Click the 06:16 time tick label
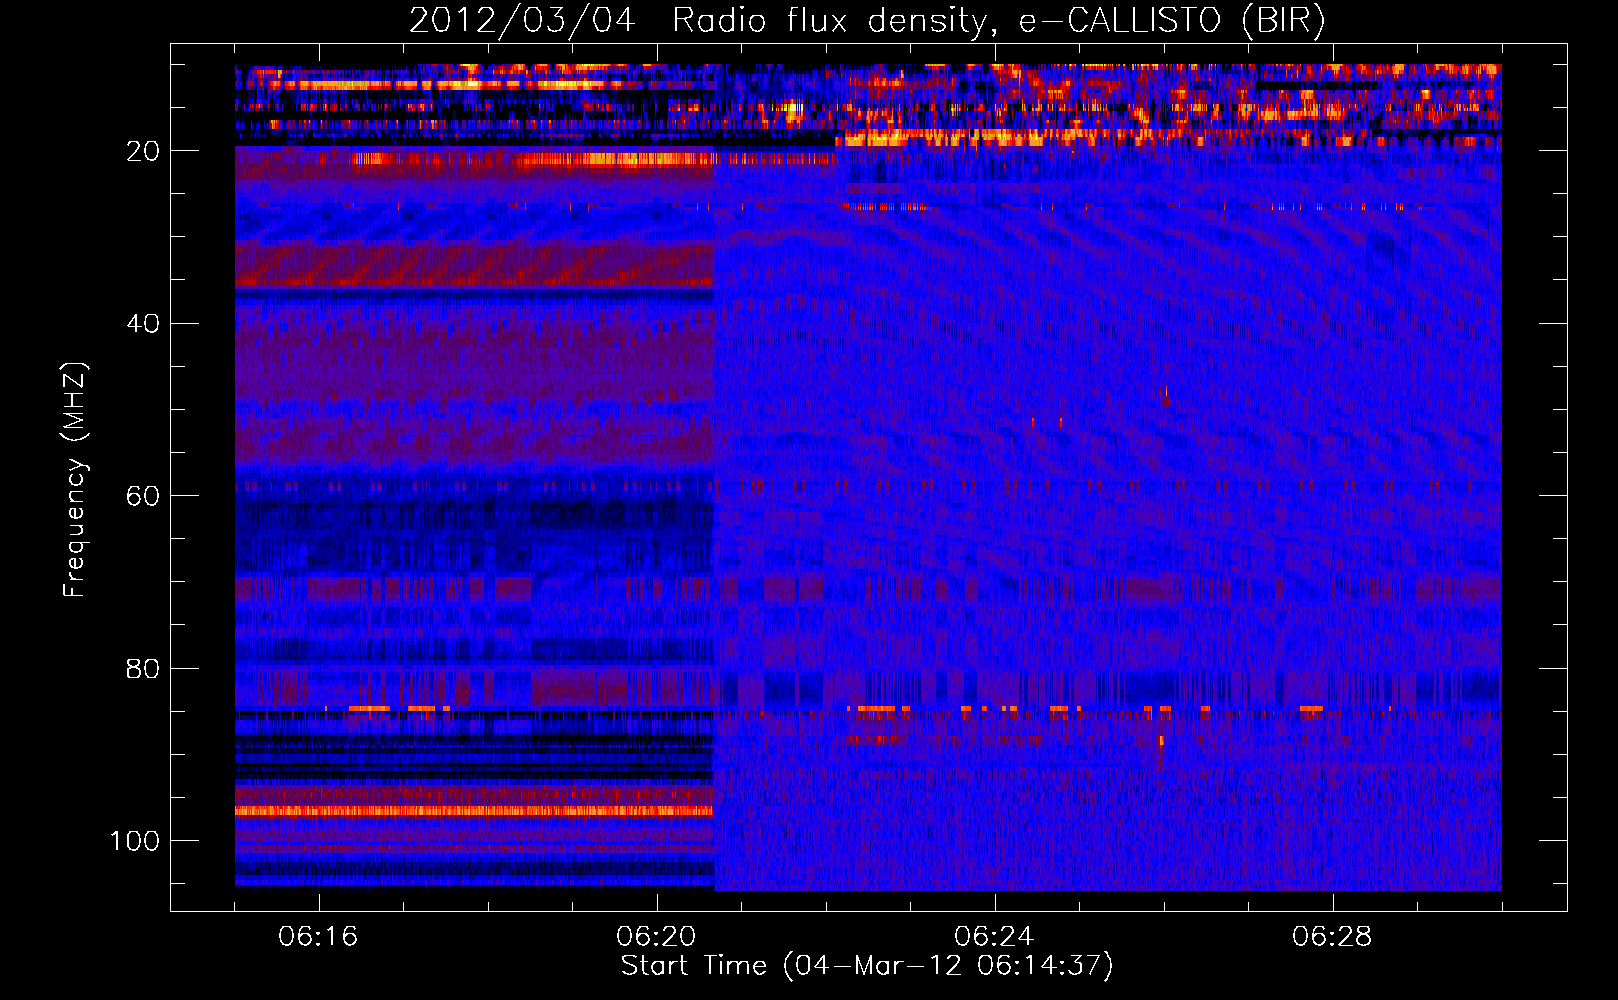The height and width of the screenshot is (1000, 1618). pos(318,937)
